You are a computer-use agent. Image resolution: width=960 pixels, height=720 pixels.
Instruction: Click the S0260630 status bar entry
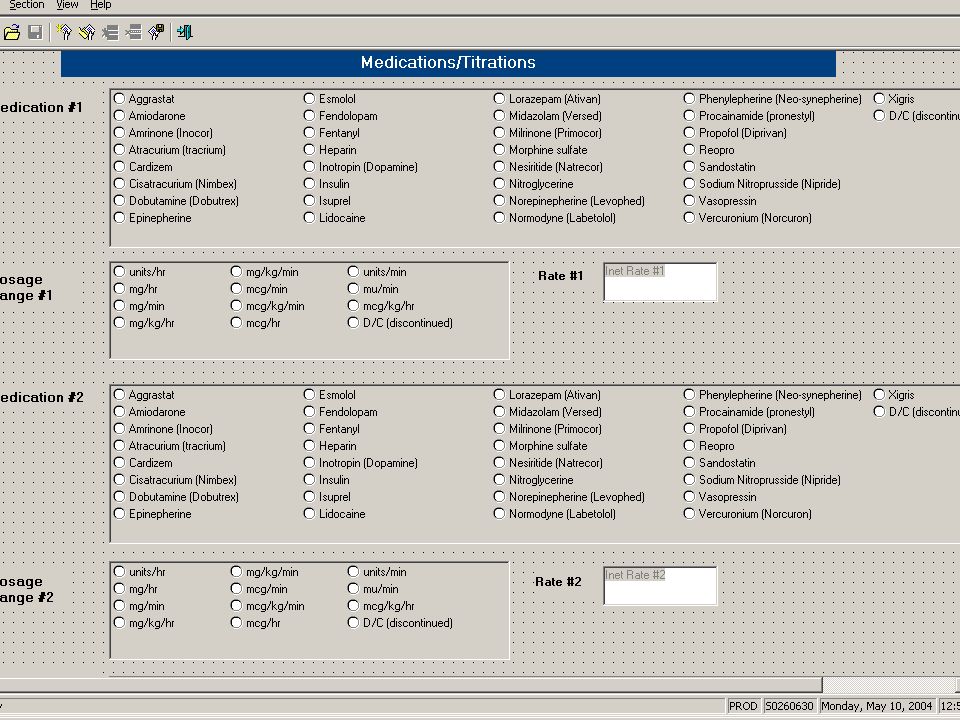click(789, 706)
